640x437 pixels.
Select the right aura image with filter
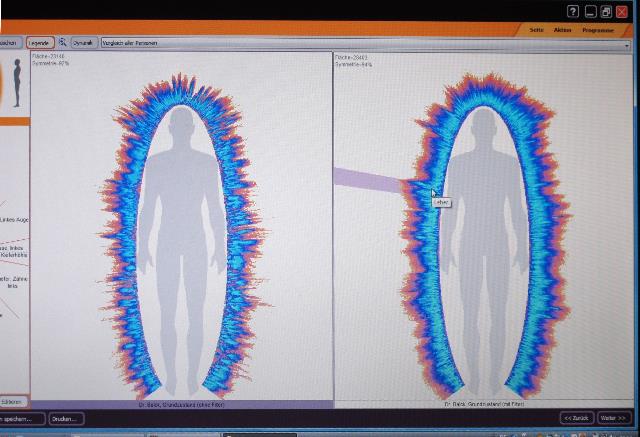[486, 230]
